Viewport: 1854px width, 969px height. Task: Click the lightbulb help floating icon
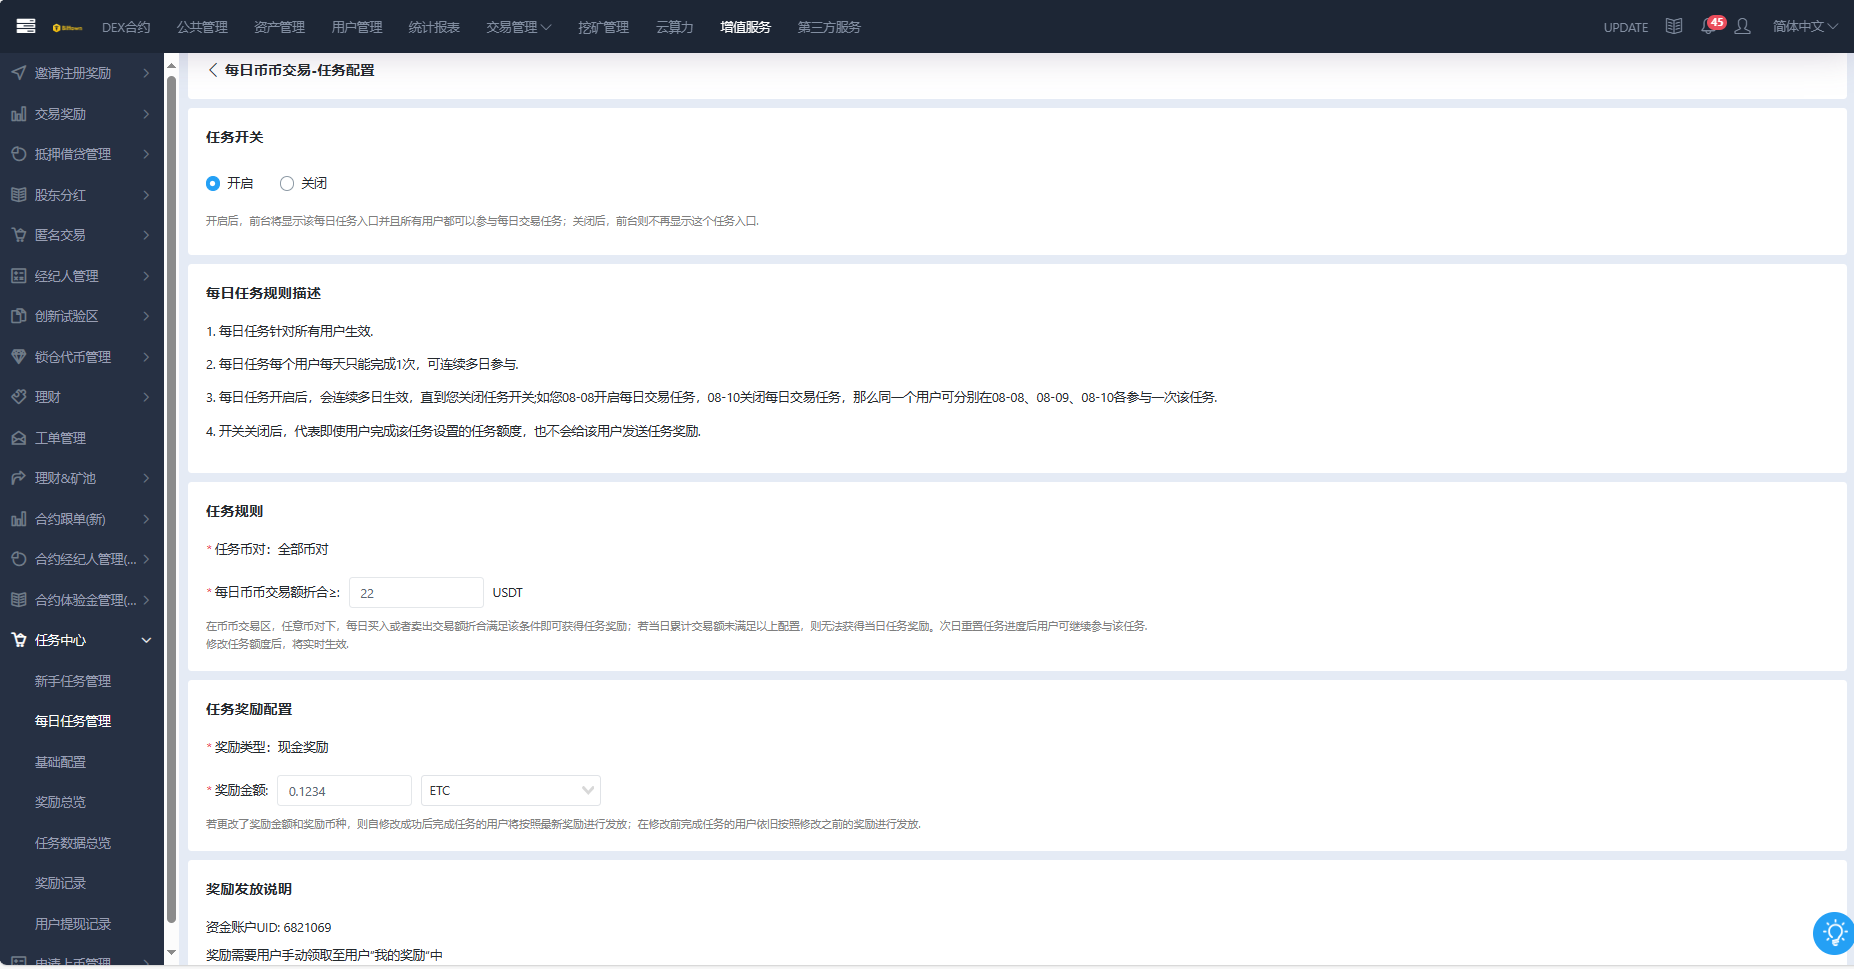(x=1834, y=933)
